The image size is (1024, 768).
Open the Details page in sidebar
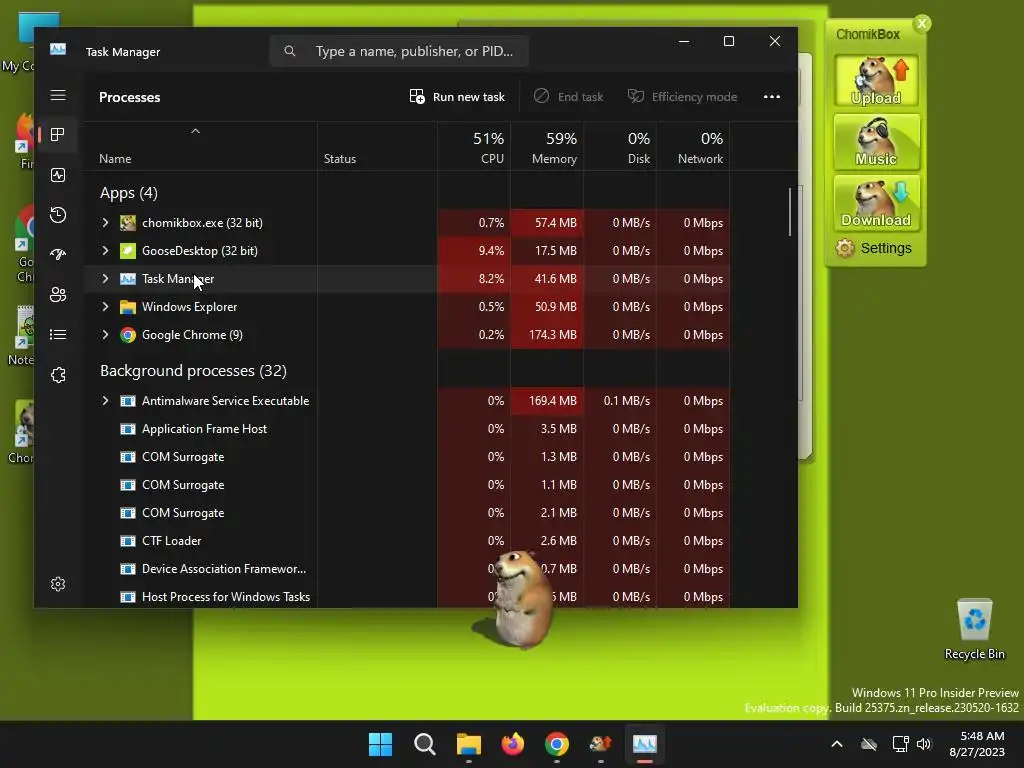58,334
